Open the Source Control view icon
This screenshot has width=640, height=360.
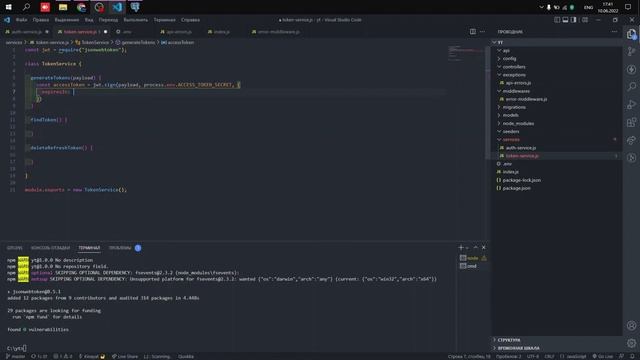point(631,51)
